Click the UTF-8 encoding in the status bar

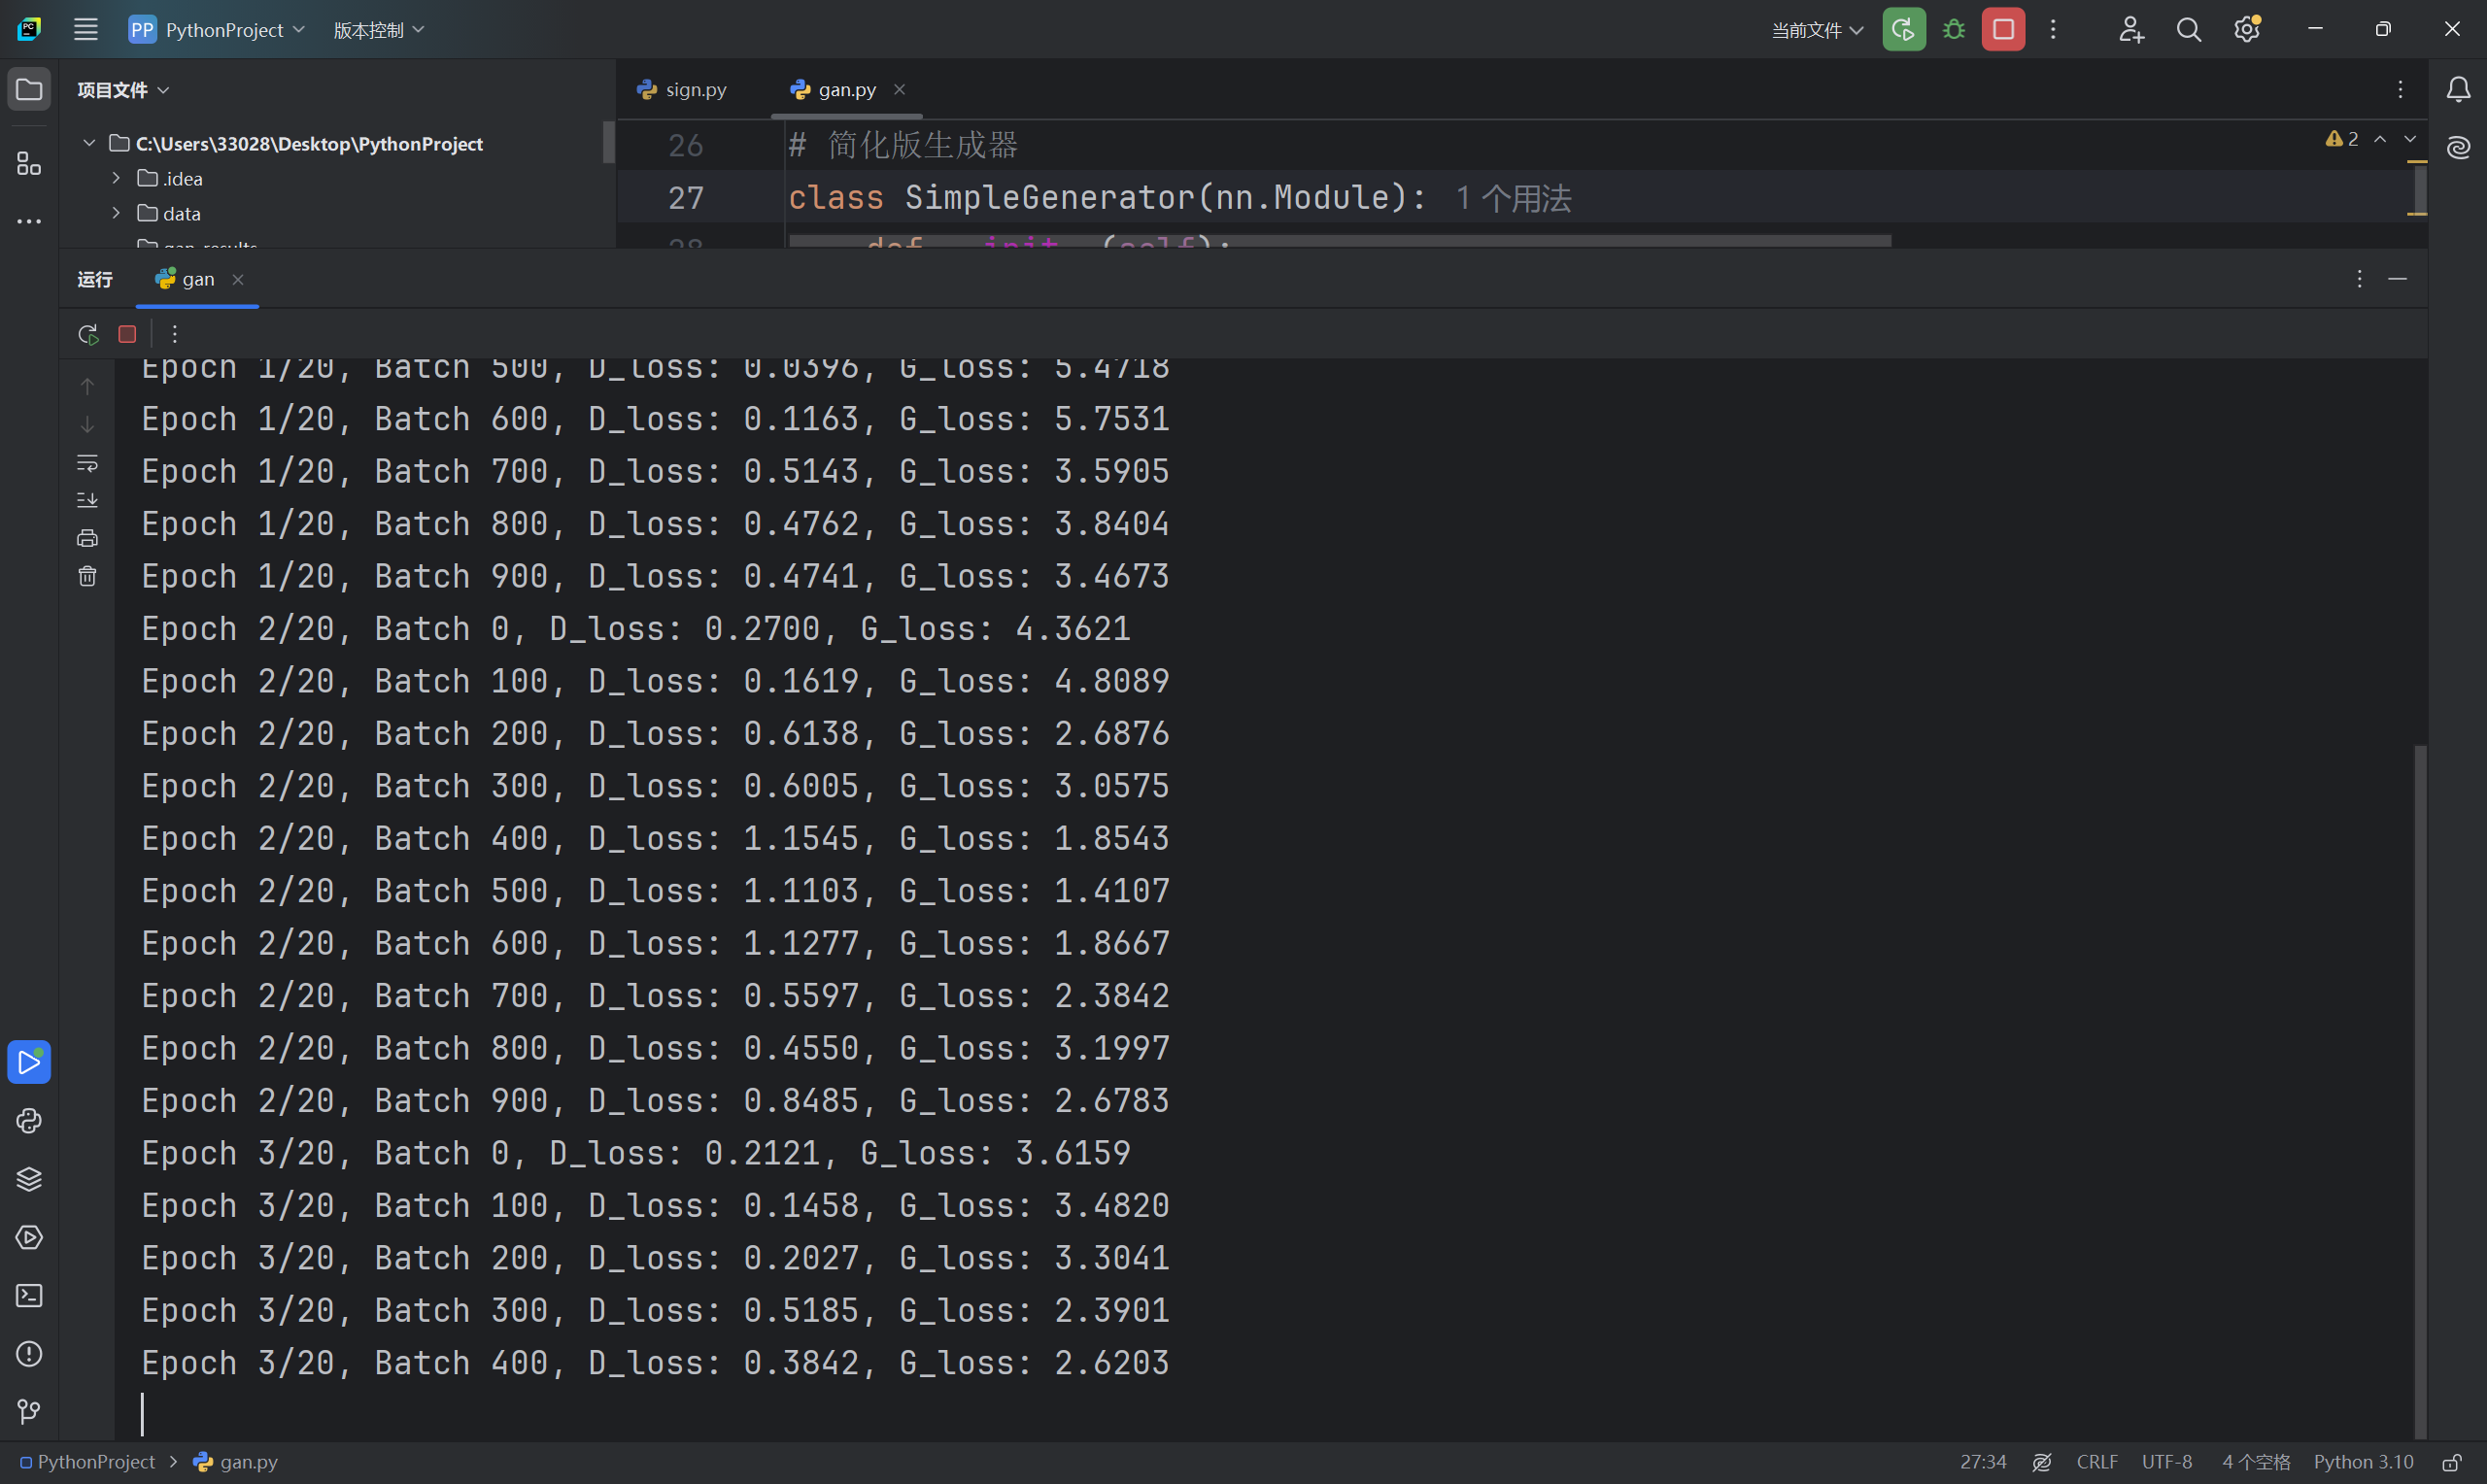click(x=2166, y=1462)
